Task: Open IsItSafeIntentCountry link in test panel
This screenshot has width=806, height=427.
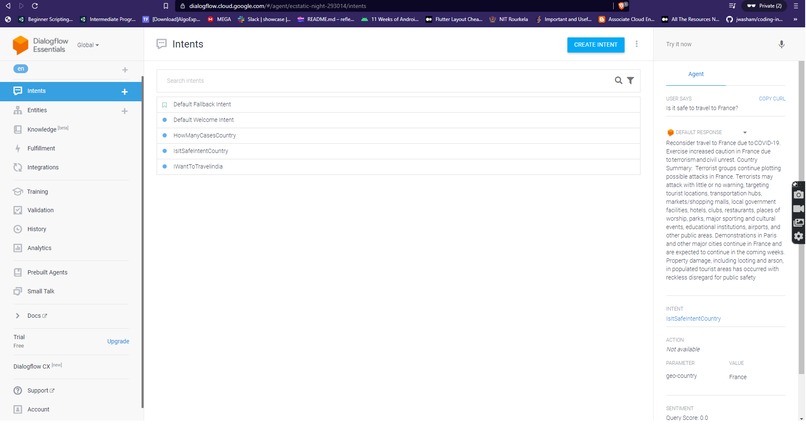Action: point(693,319)
